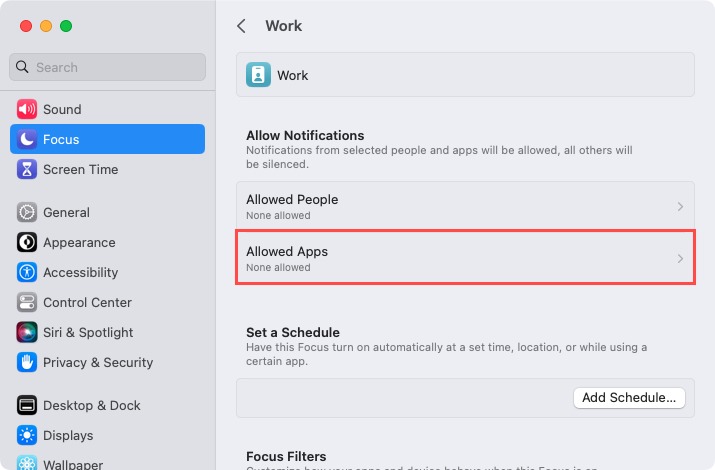715x470 pixels.
Task: Minimize window with yellow button
Action: pyautogui.click(x=46, y=26)
